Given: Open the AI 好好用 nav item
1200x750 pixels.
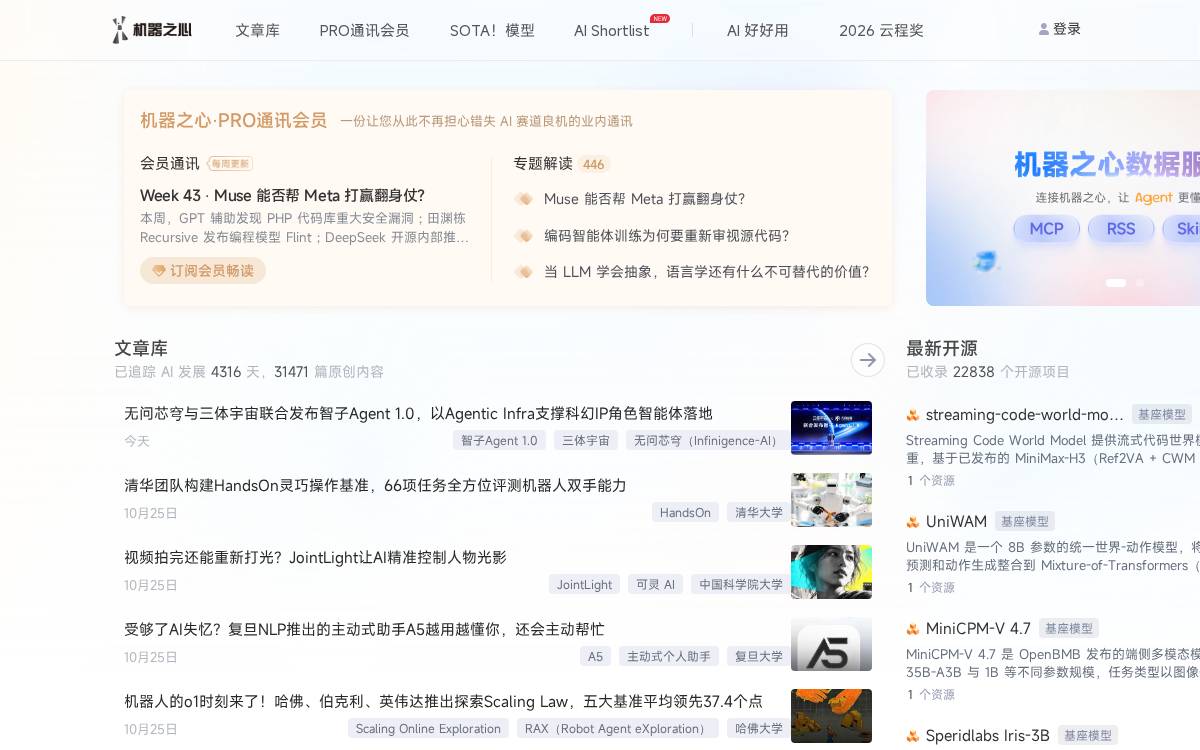Looking at the screenshot, I should pos(758,31).
